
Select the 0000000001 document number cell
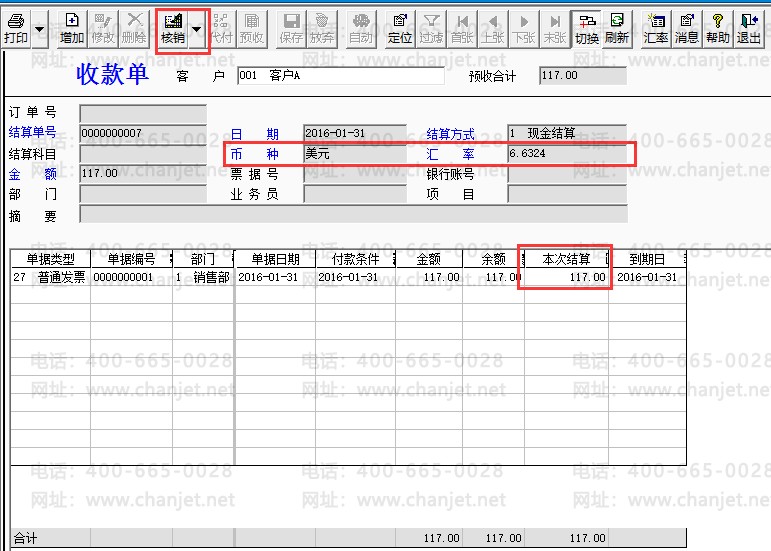[131, 277]
